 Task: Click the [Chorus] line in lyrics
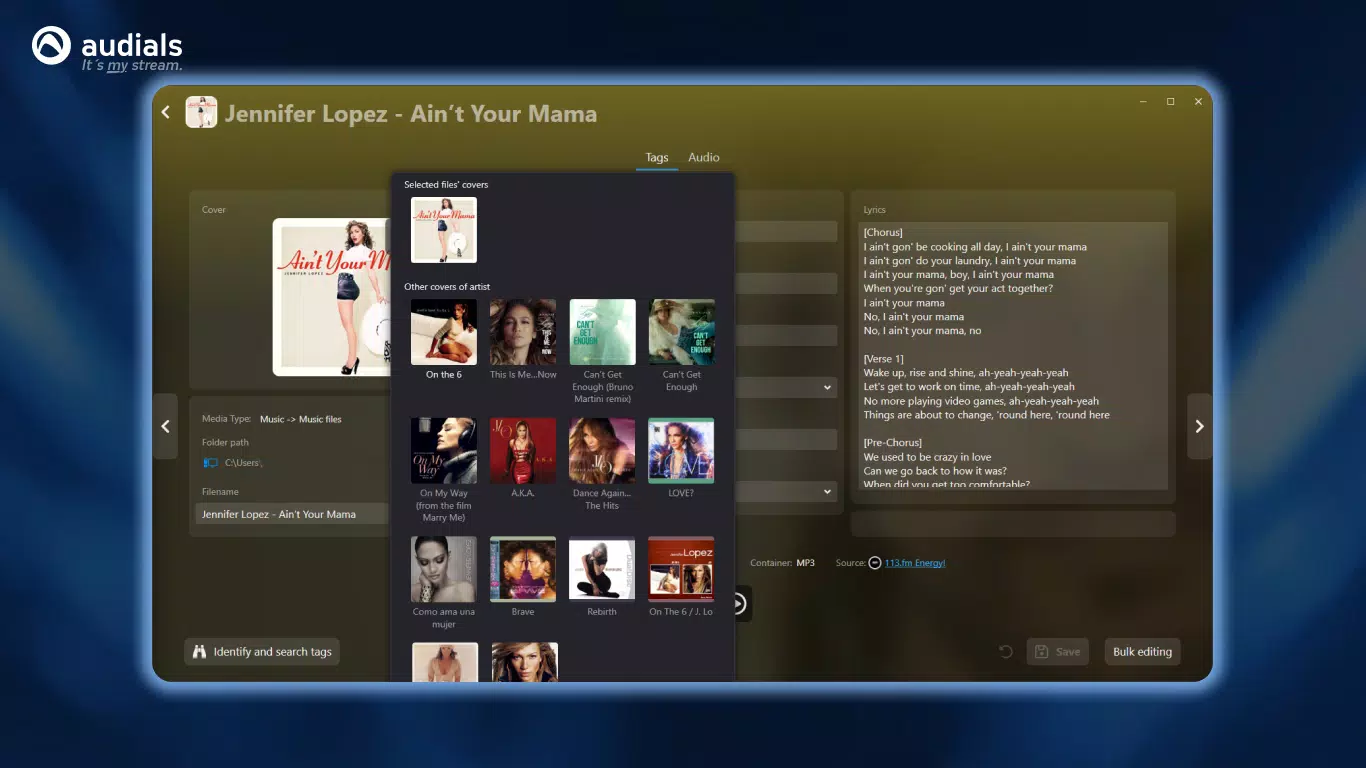pyautogui.click(x=883, y=233)
